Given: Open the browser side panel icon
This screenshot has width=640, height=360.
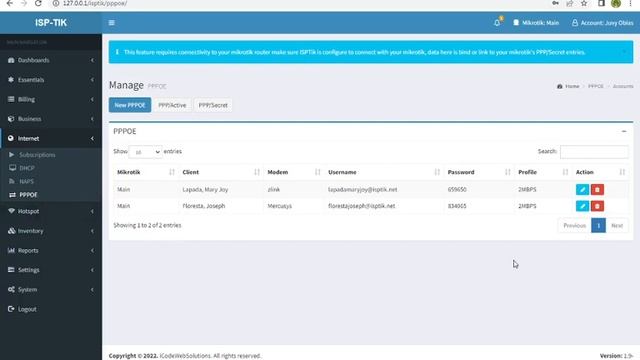Looking at the screenshot, I should (x=601, y=3).
